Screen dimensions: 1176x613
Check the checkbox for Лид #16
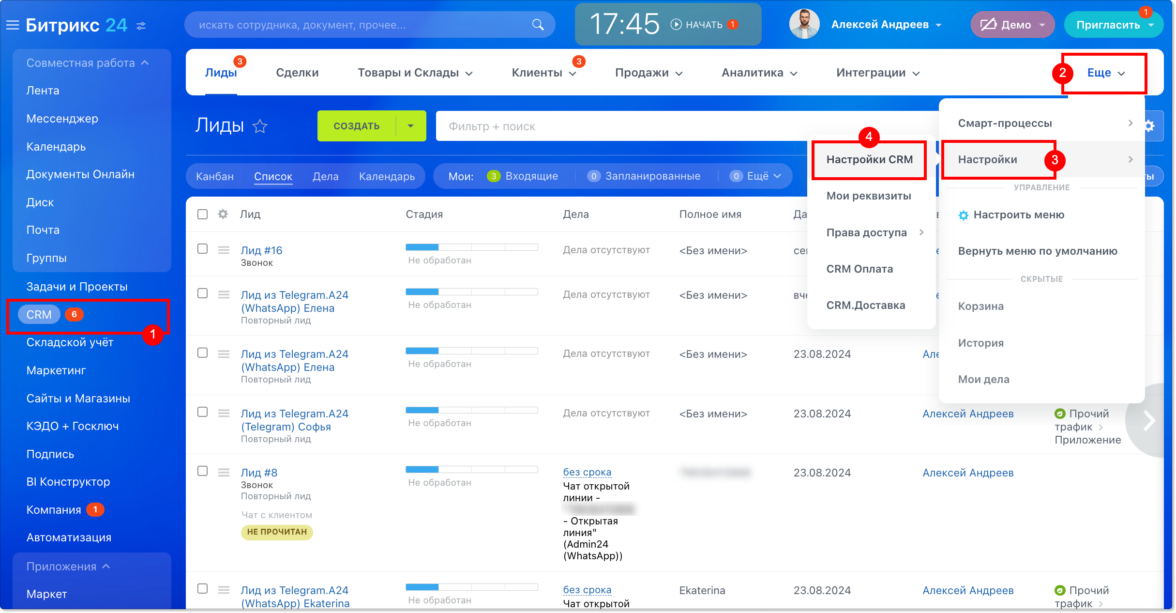(x=203, y=249)
